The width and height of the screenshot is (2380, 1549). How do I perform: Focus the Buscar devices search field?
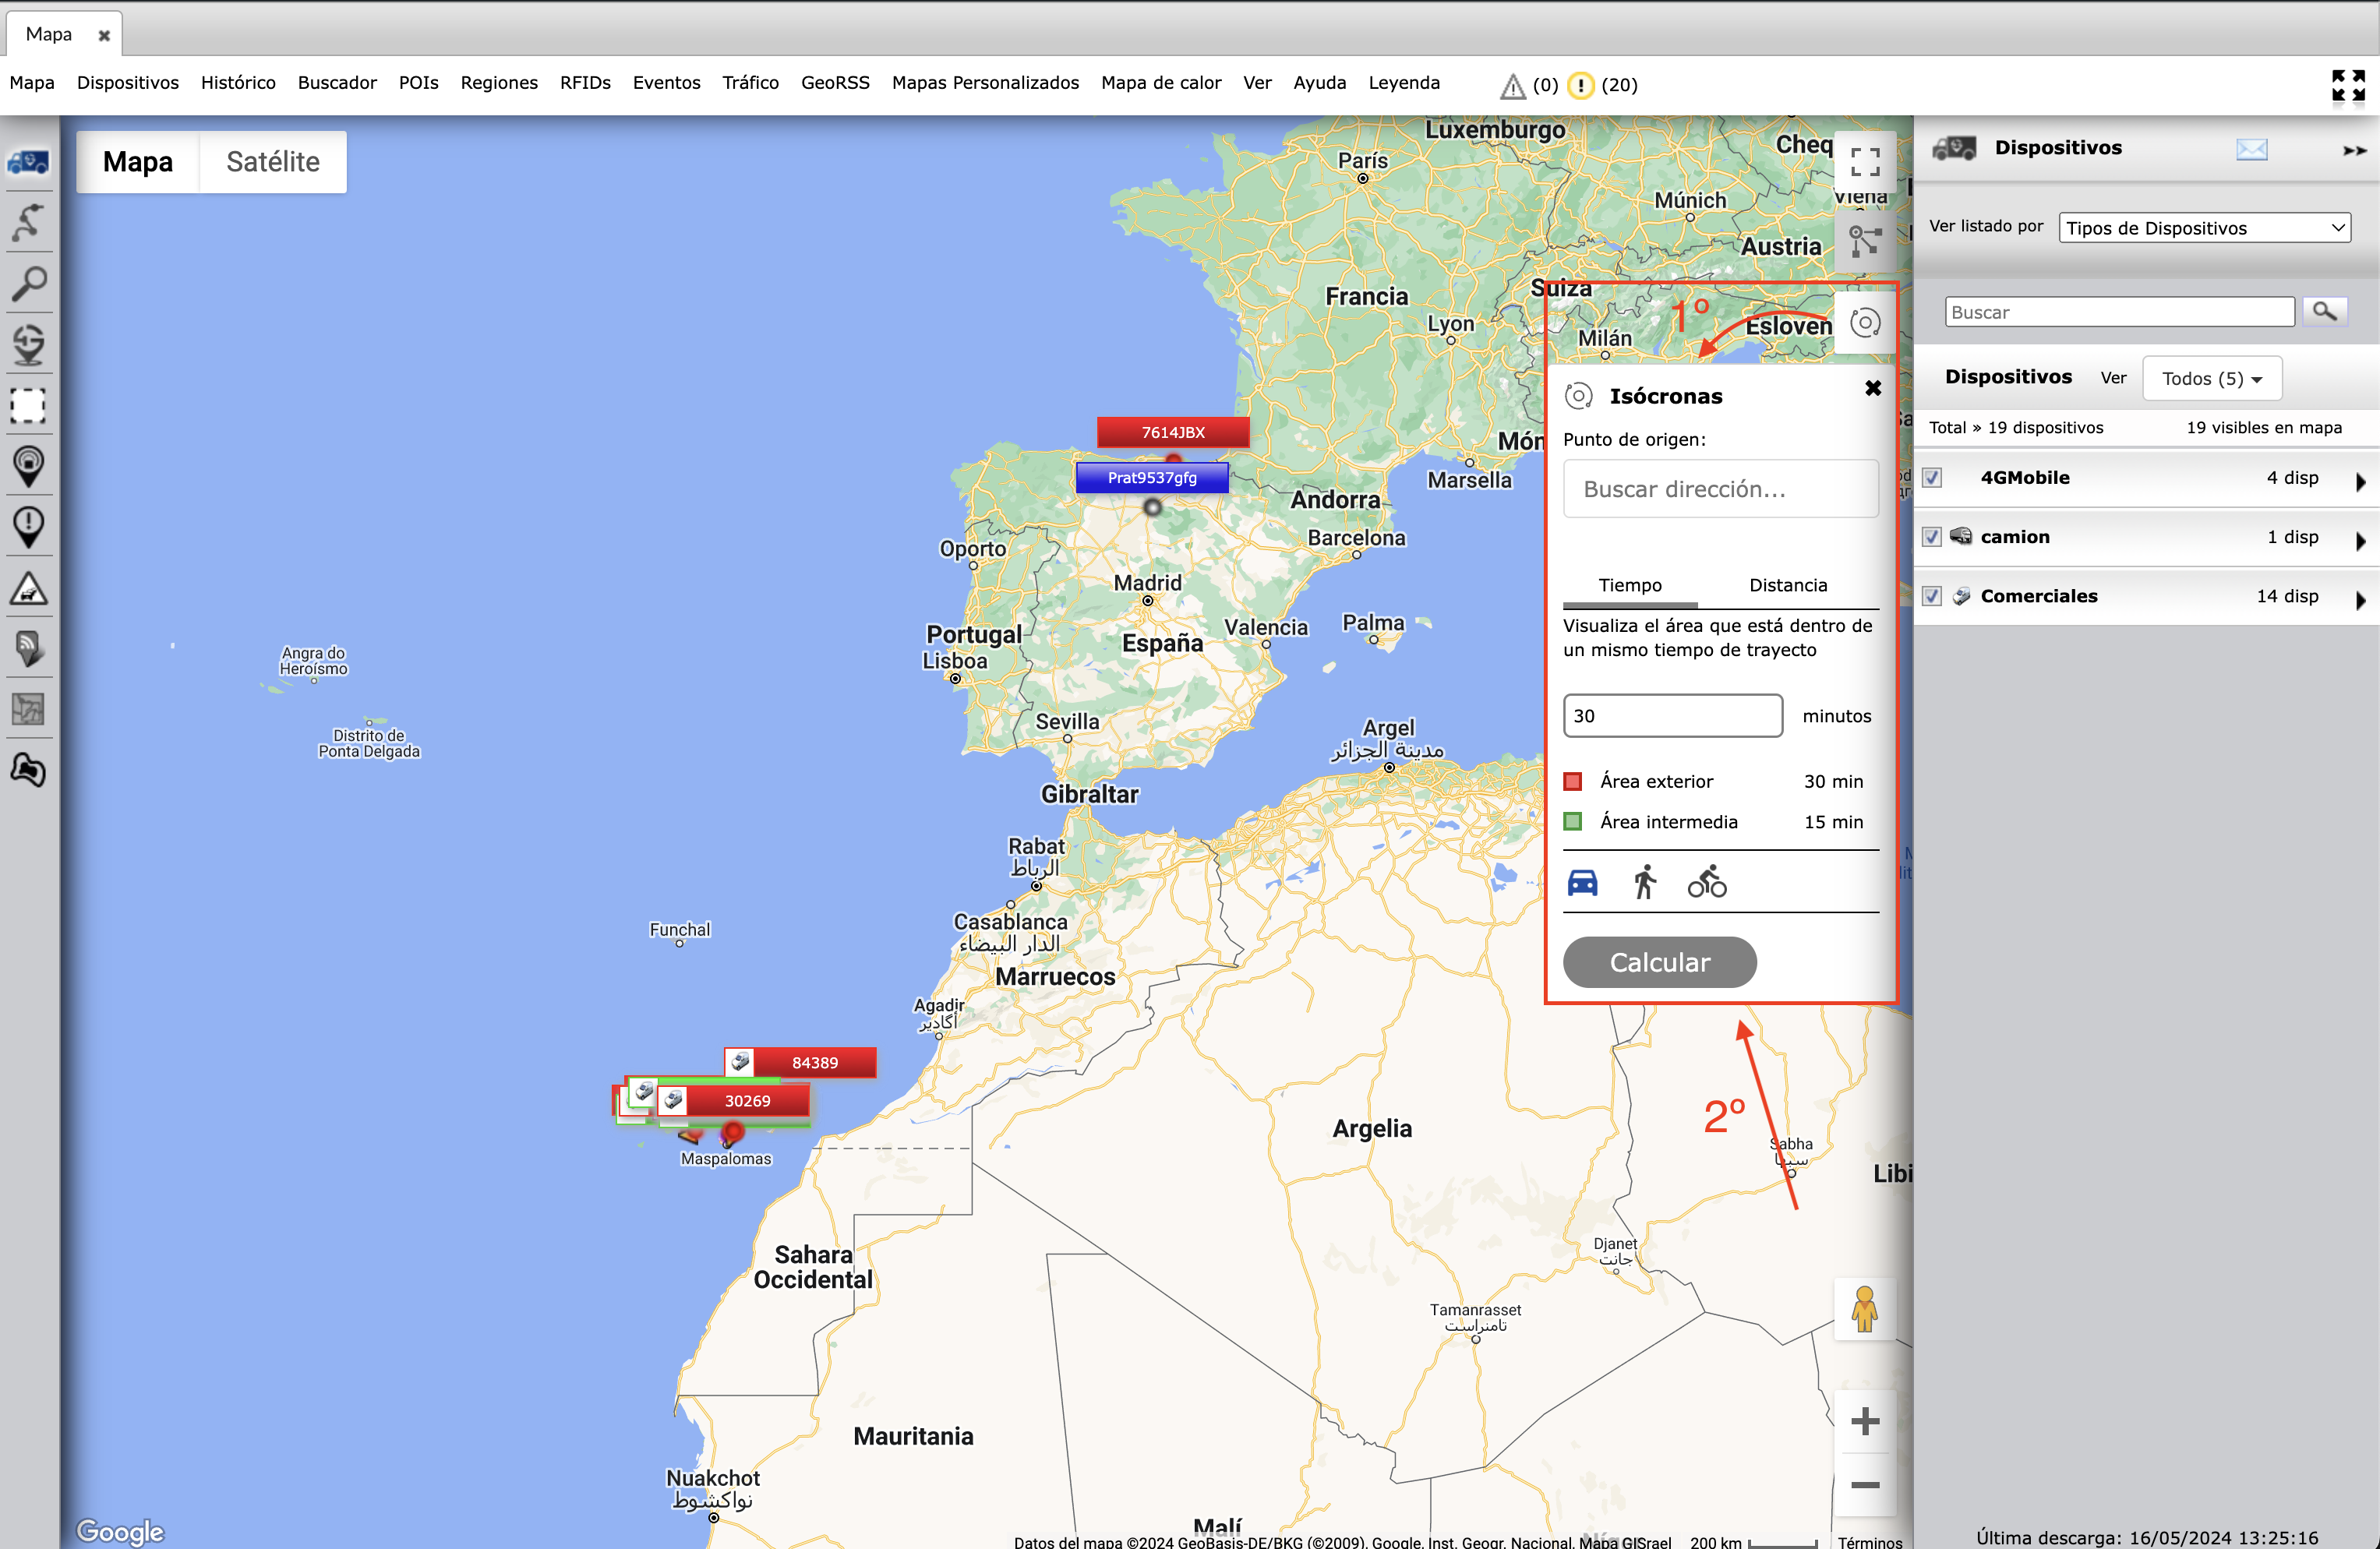pyautogui.click(x=2119, y=312)
